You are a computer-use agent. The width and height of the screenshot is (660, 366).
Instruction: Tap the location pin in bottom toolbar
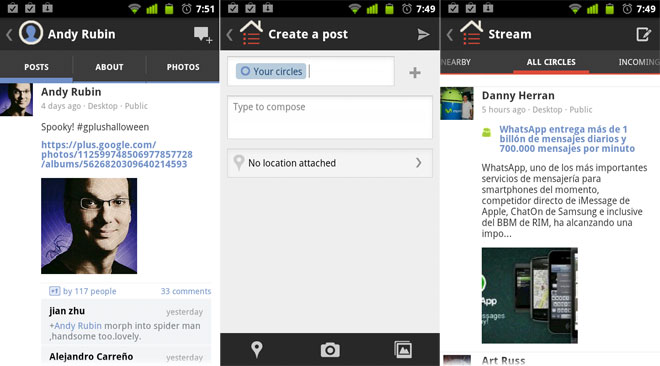(x=257, y=349)
